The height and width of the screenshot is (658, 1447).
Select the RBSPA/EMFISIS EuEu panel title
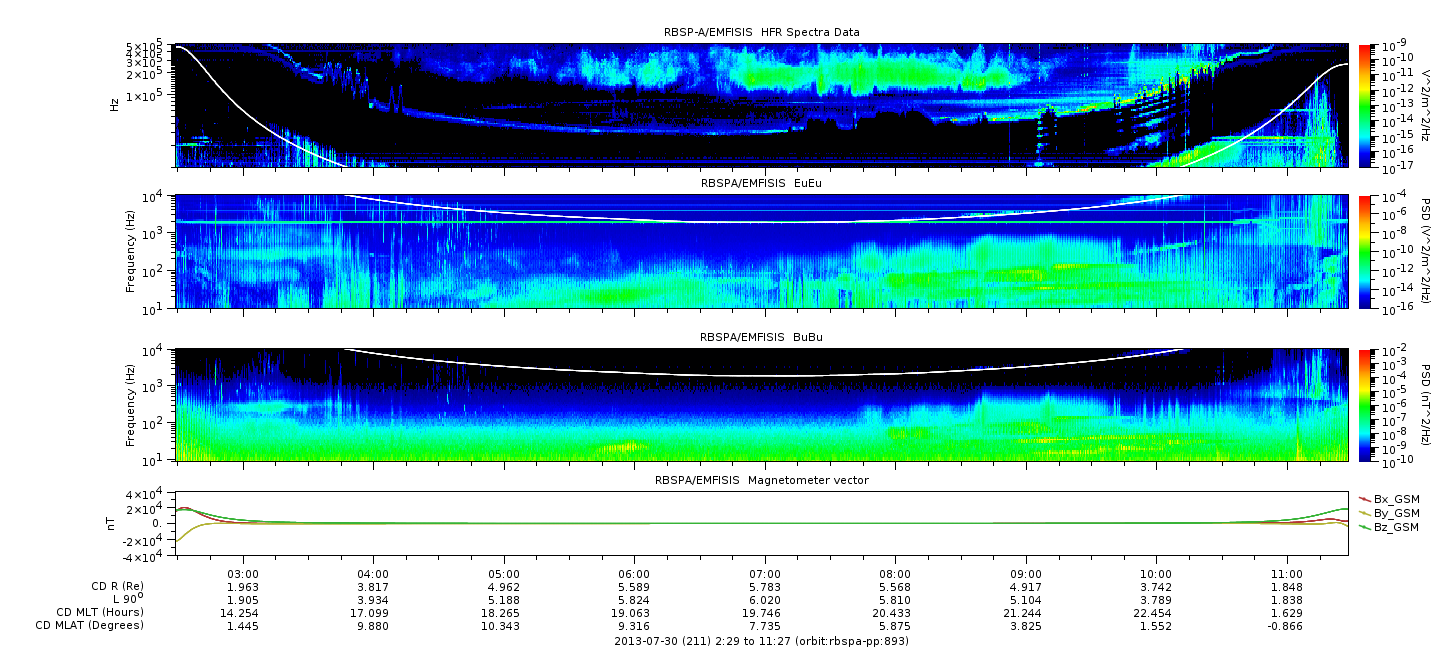[761, 184]
